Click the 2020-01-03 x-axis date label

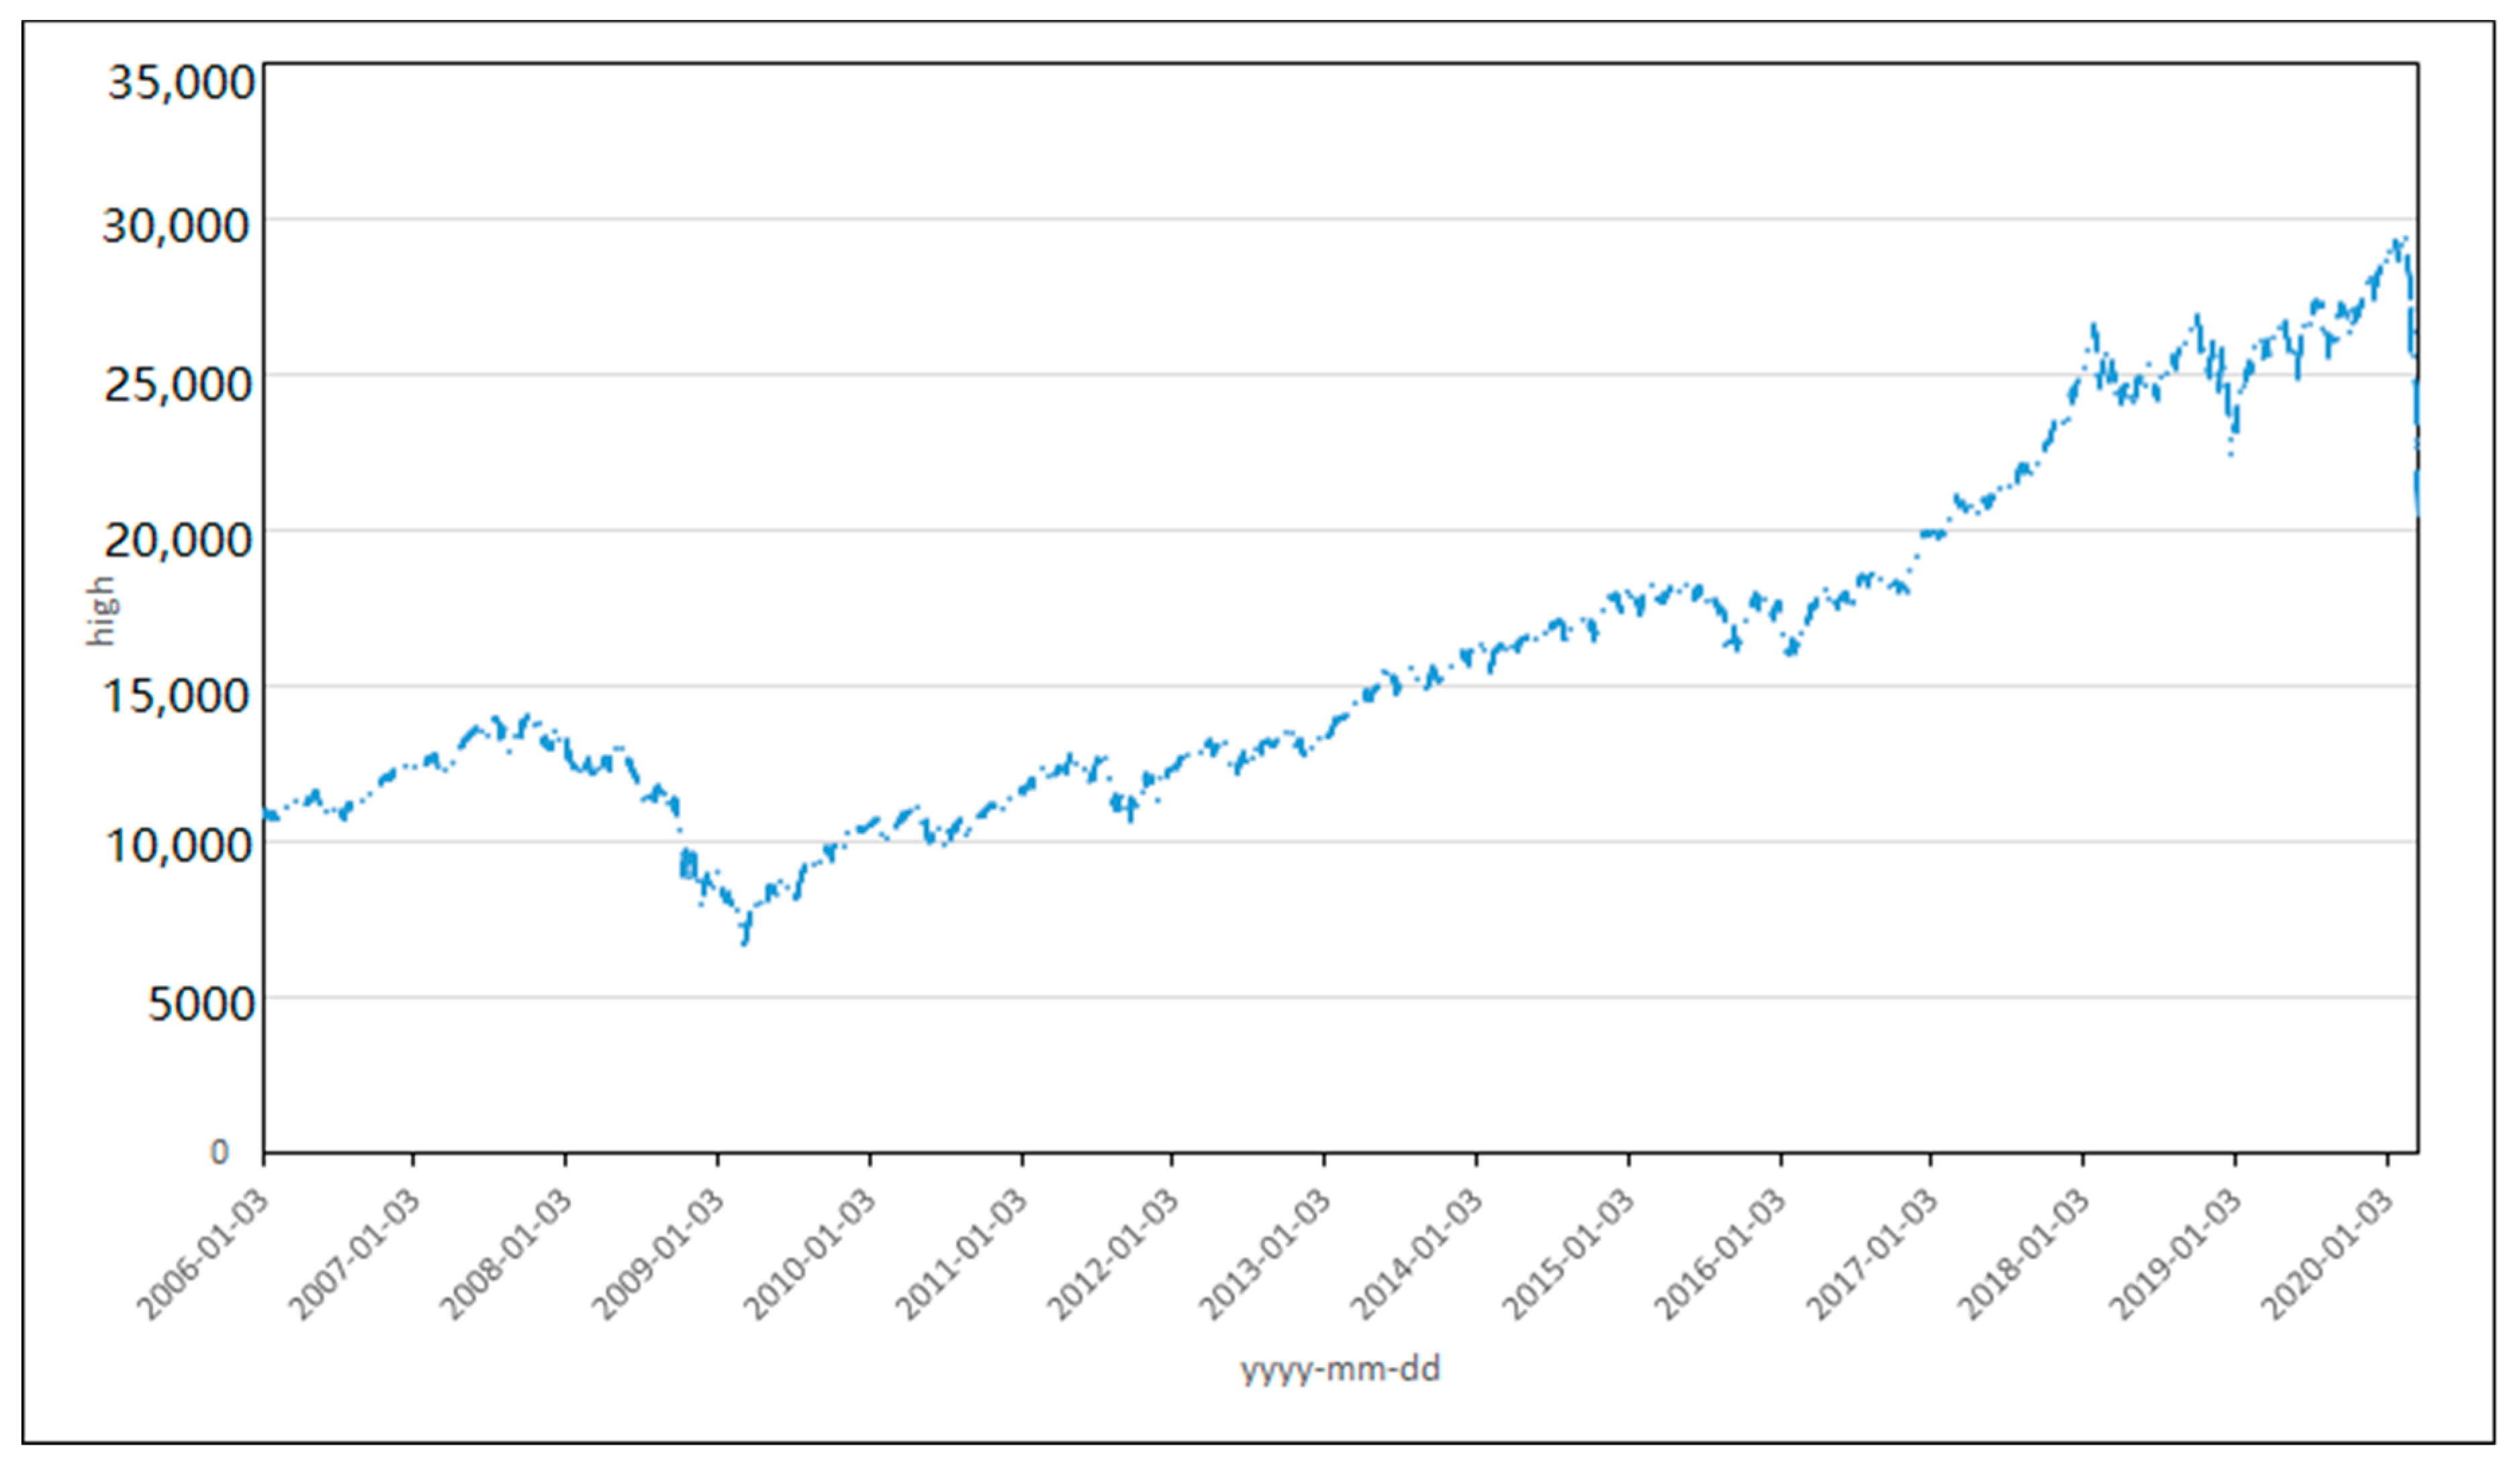(x=2327, y=1256)
